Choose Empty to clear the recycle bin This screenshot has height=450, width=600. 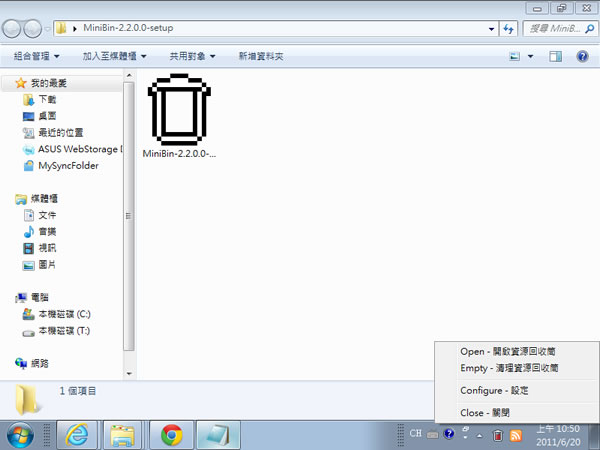[509, 368]
